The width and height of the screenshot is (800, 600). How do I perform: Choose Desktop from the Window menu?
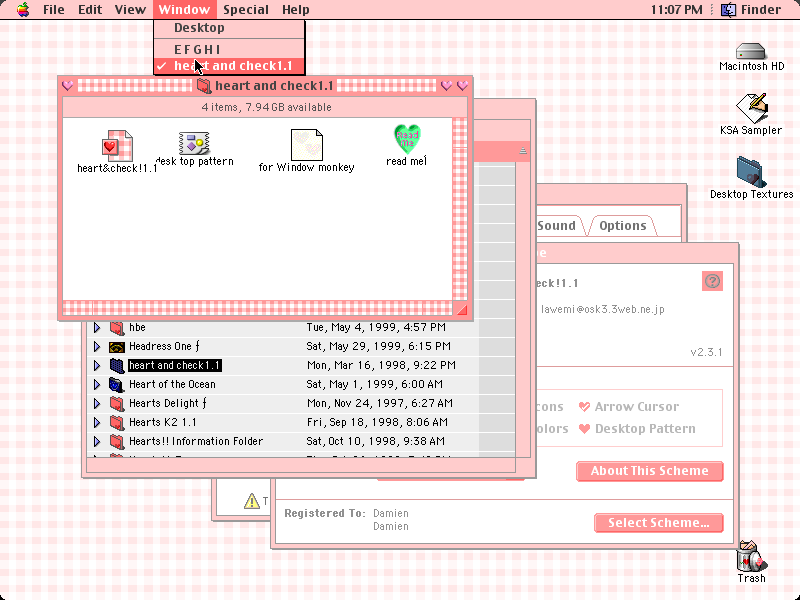point(229,28)
